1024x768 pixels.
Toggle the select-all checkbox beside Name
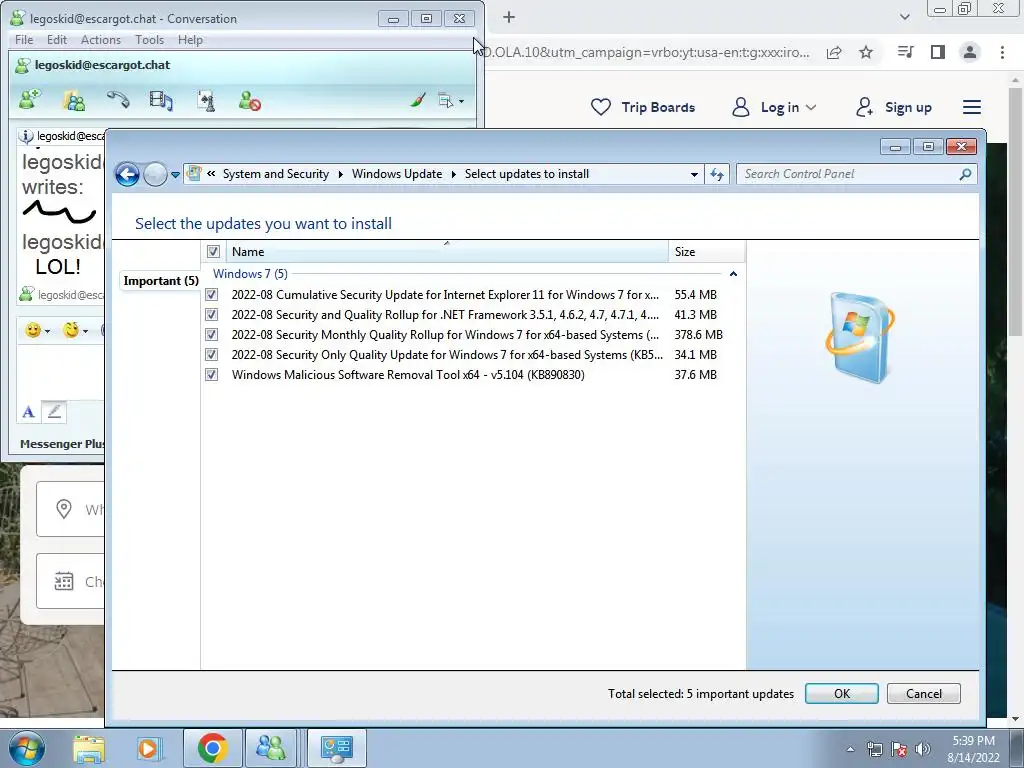(x=213, y=251)
